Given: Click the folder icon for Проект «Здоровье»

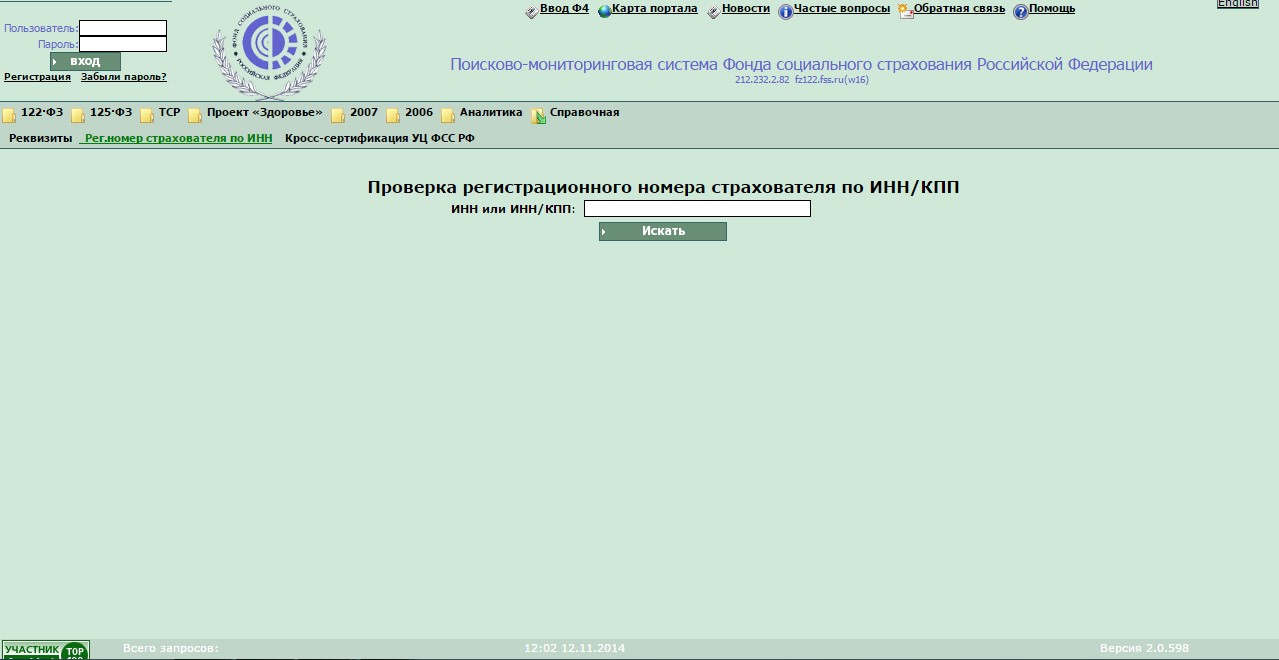Looking at the screenshot, I should pos(195,114).
